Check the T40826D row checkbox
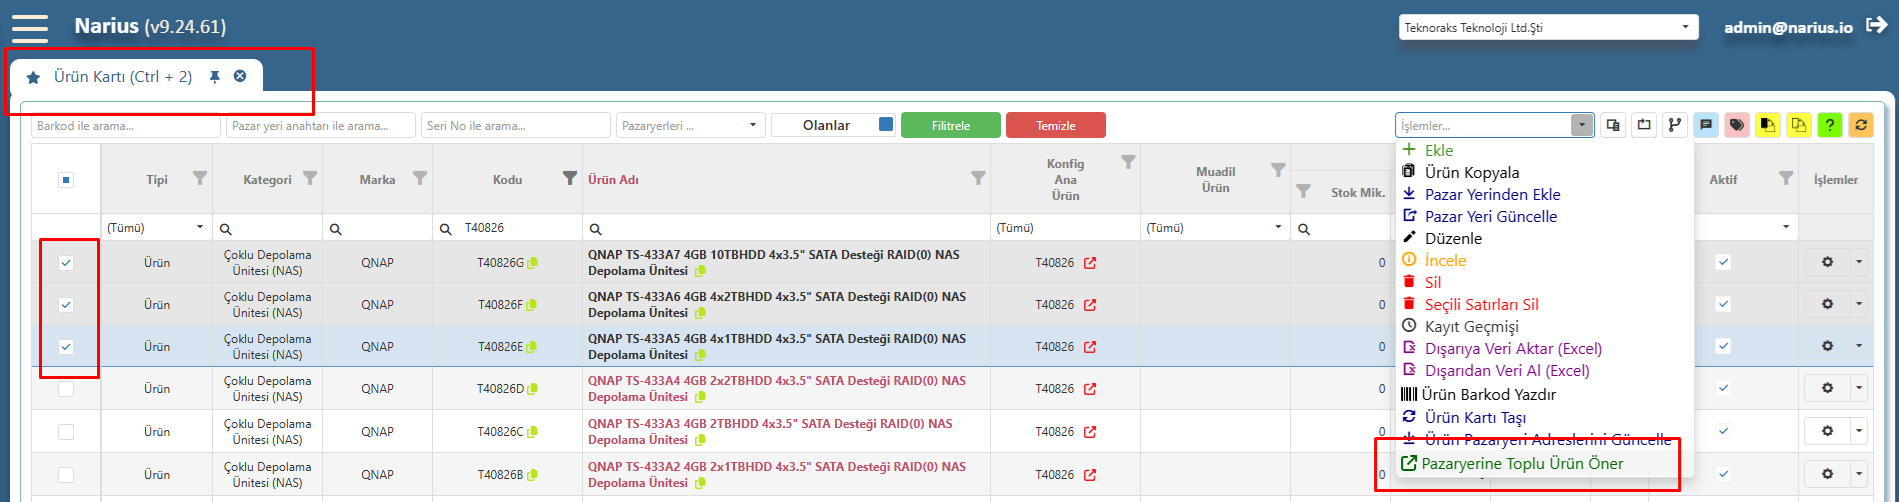 66,389
